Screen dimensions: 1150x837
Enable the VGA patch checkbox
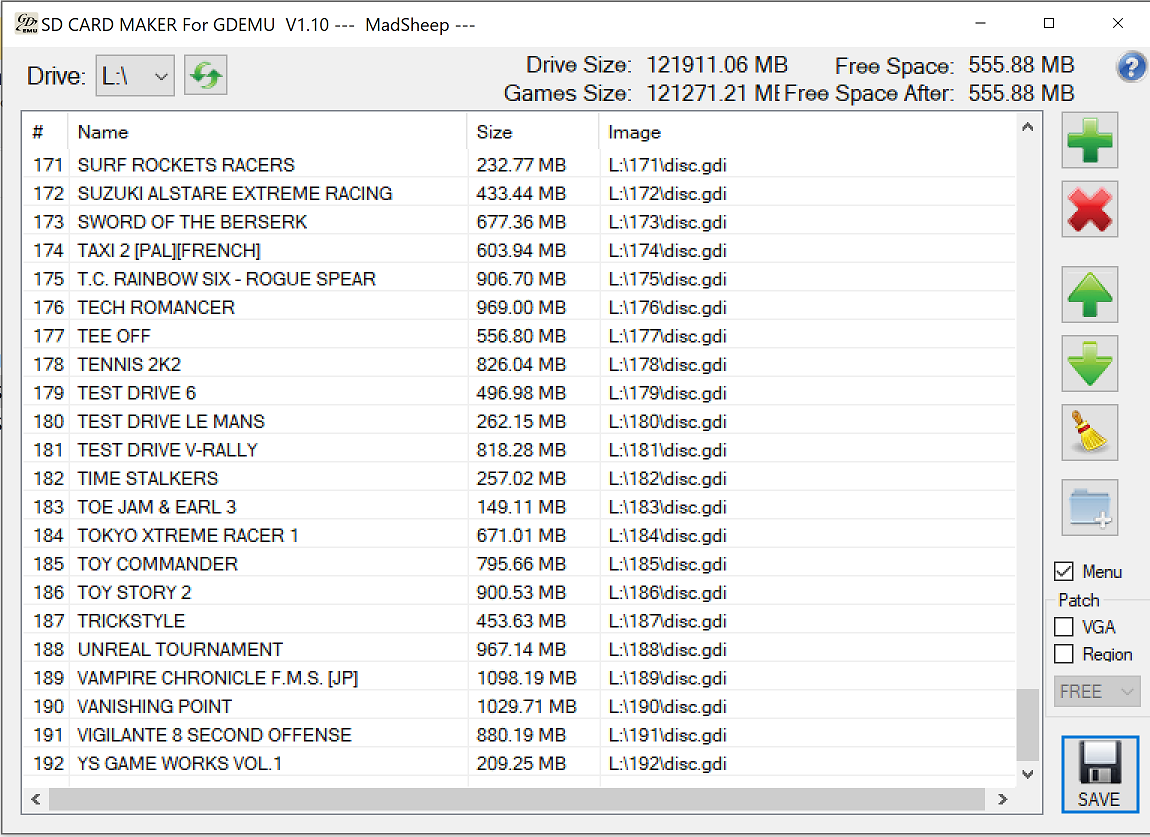click(1064, 627)
